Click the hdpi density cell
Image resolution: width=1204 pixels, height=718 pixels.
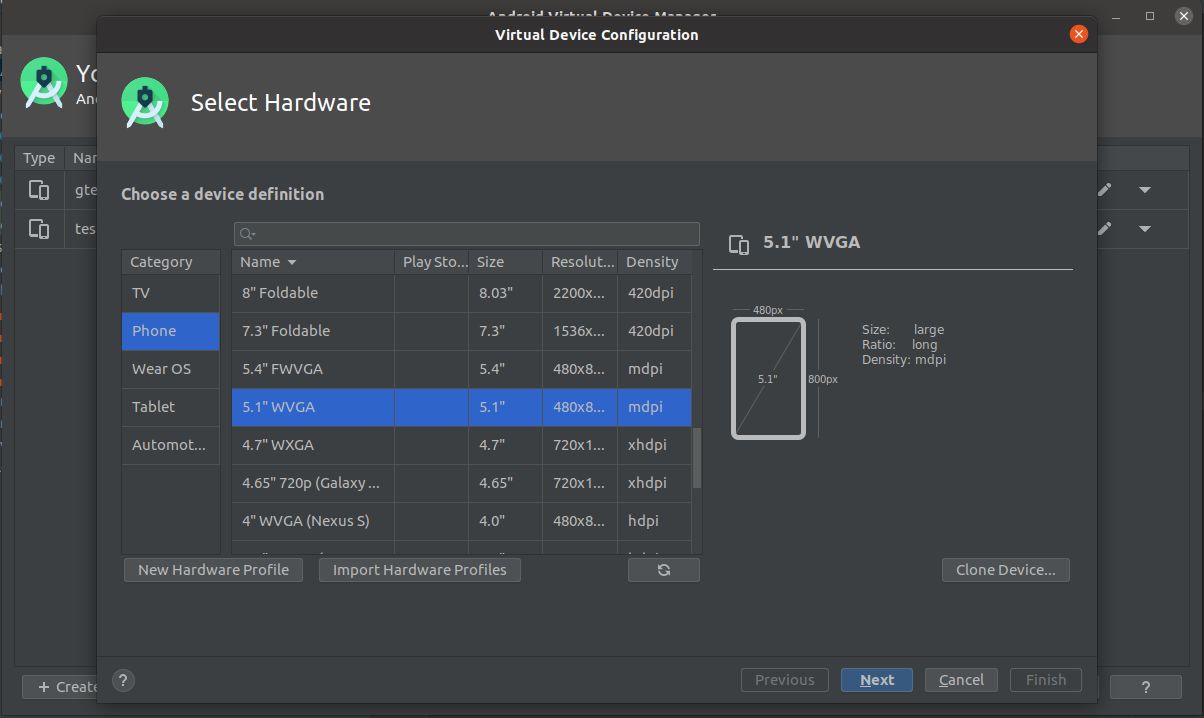(x=655, y=521)
